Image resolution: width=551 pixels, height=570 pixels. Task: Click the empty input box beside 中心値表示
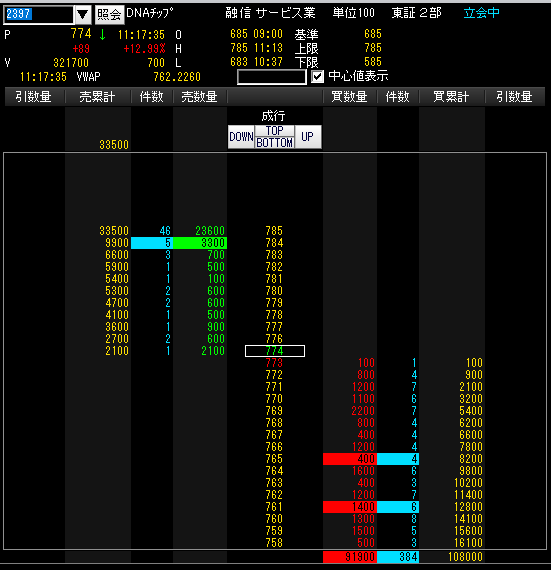[x=272, y=77]
